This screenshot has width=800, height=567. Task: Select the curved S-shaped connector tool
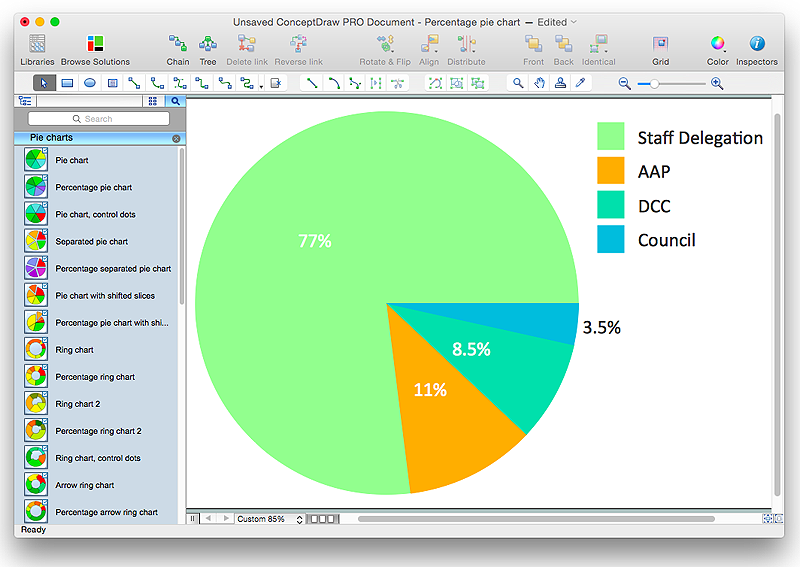coord(225,83)
